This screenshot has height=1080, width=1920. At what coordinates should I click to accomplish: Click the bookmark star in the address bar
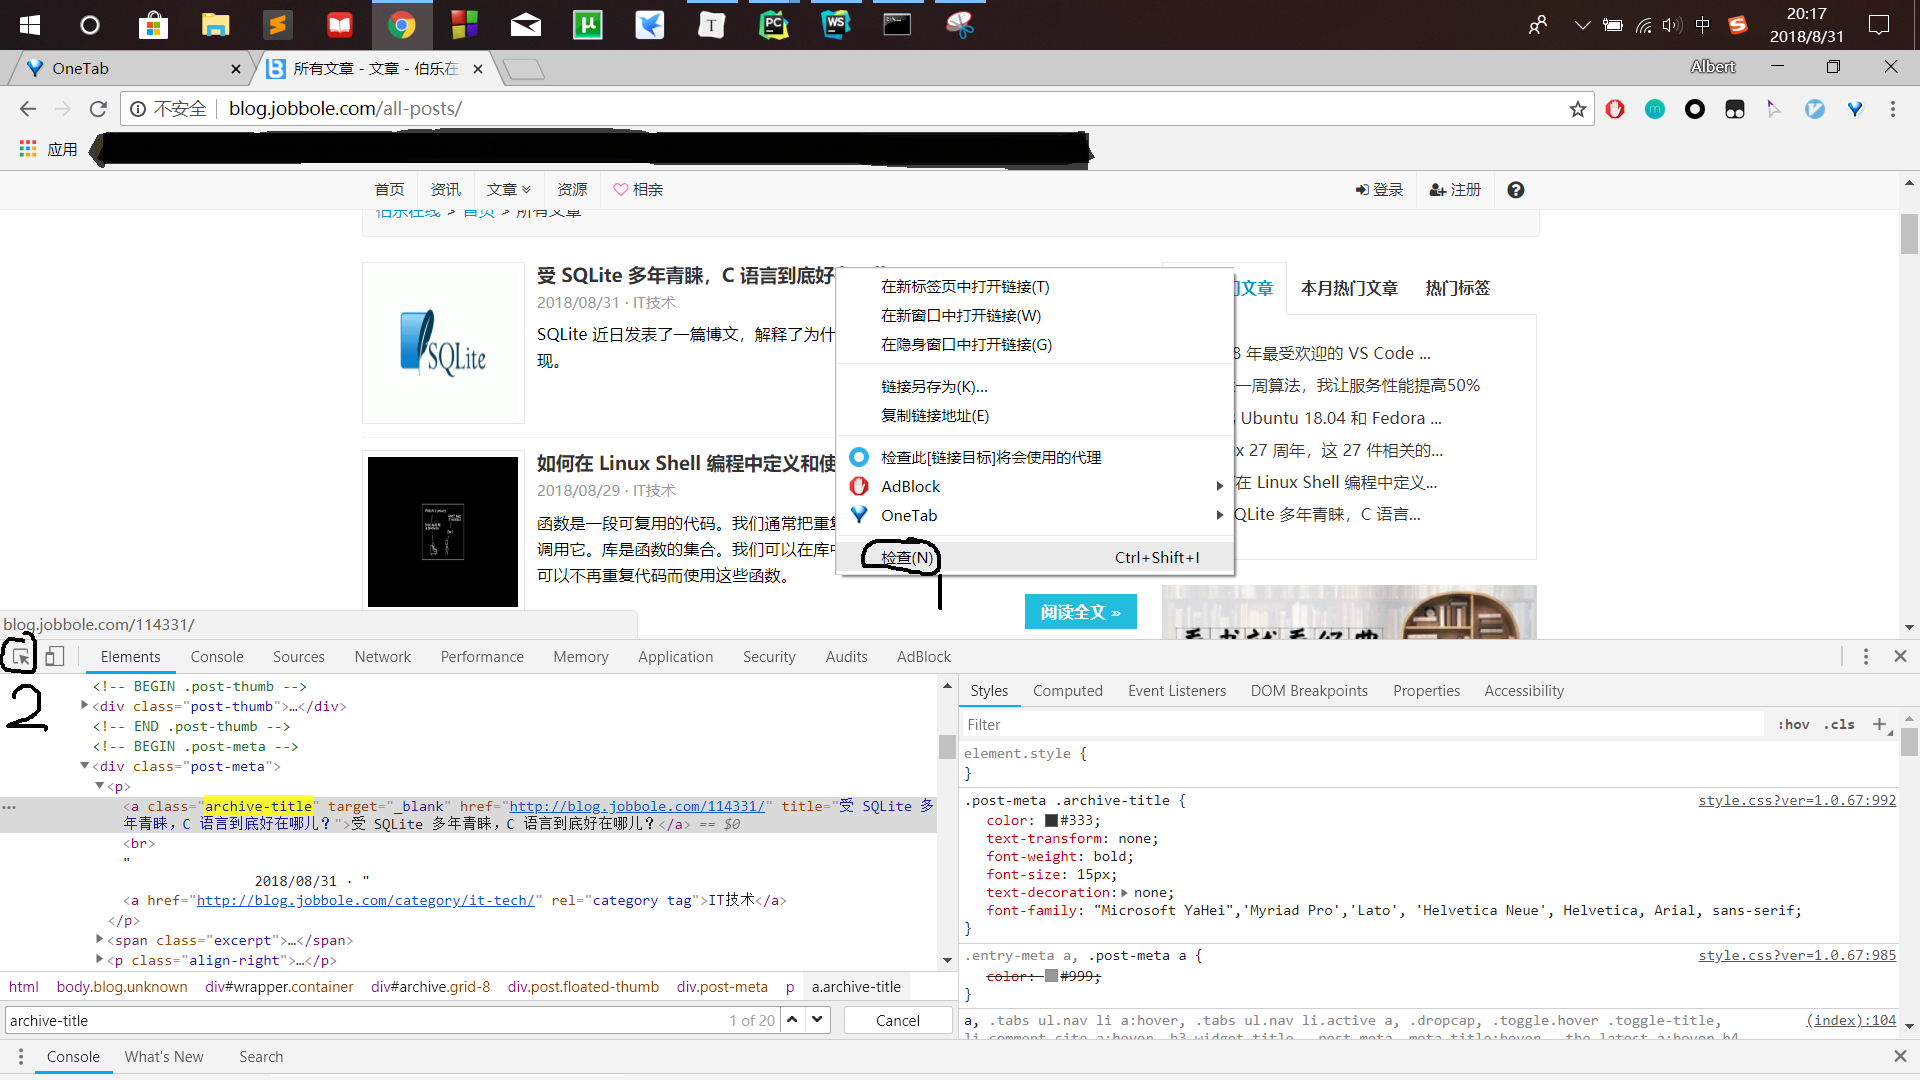pos(1578,109)
